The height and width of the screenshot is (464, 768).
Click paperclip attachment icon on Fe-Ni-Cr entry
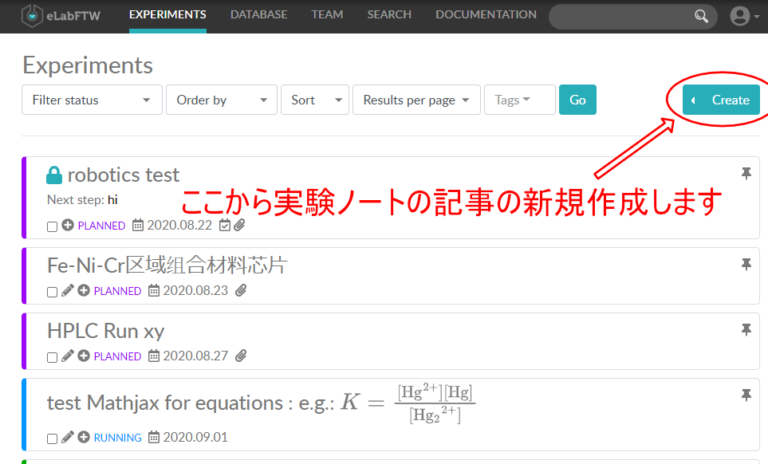[x=240, y=291]
